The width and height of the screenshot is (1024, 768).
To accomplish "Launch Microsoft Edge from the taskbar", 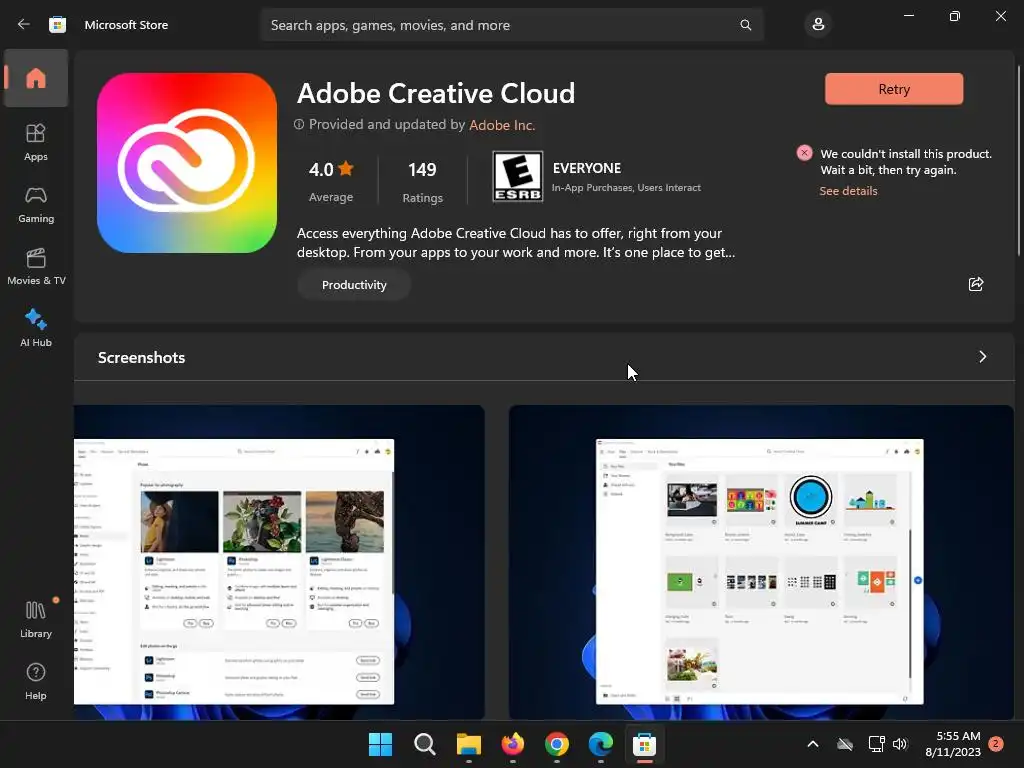I will [600, 744].
